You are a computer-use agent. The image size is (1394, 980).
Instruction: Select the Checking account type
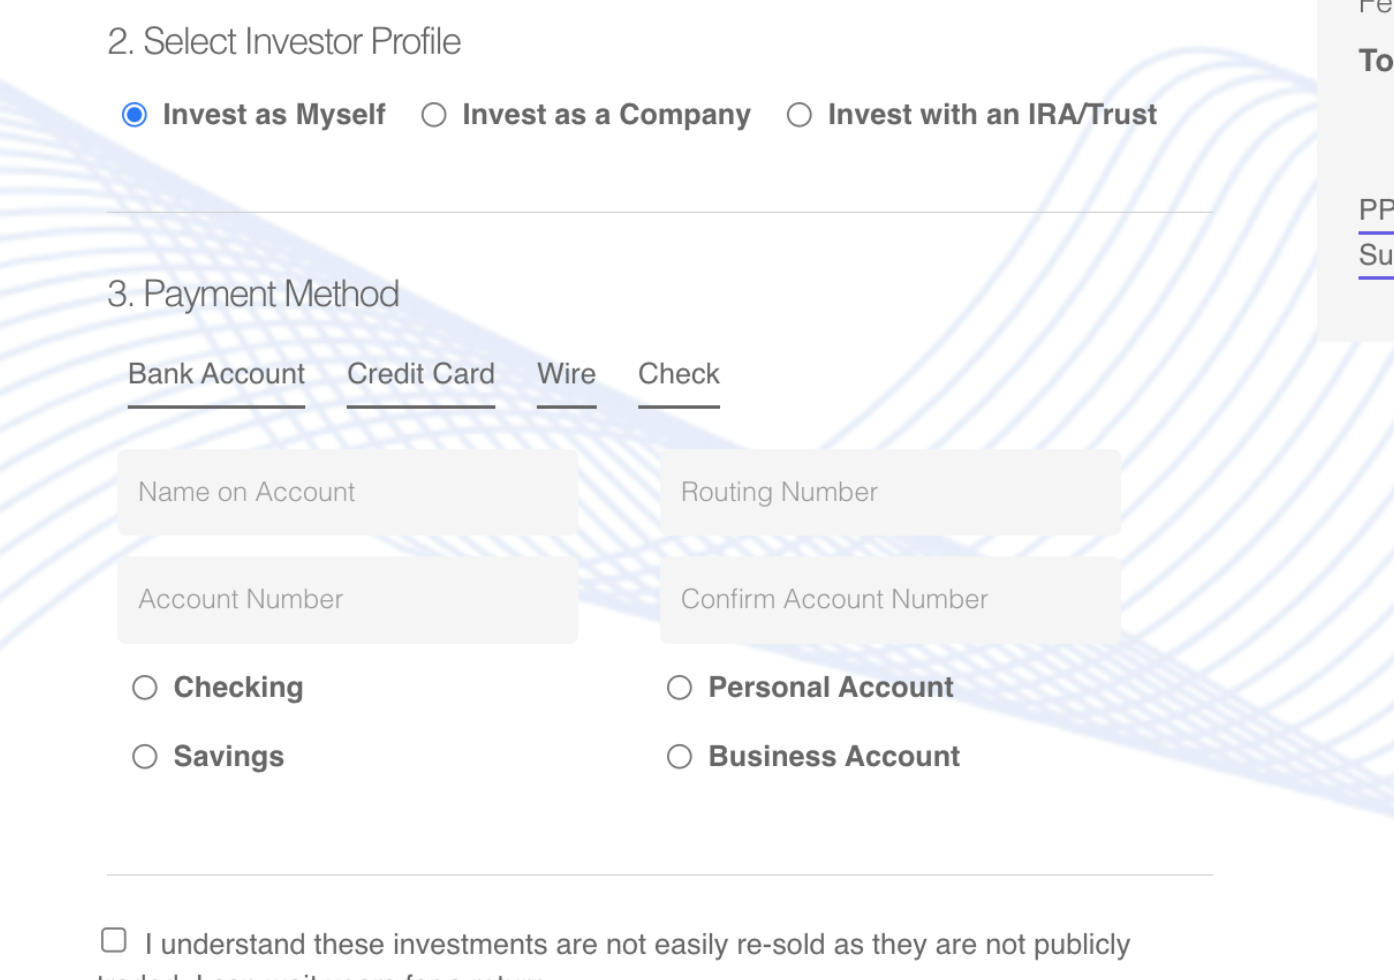point(145,688)
